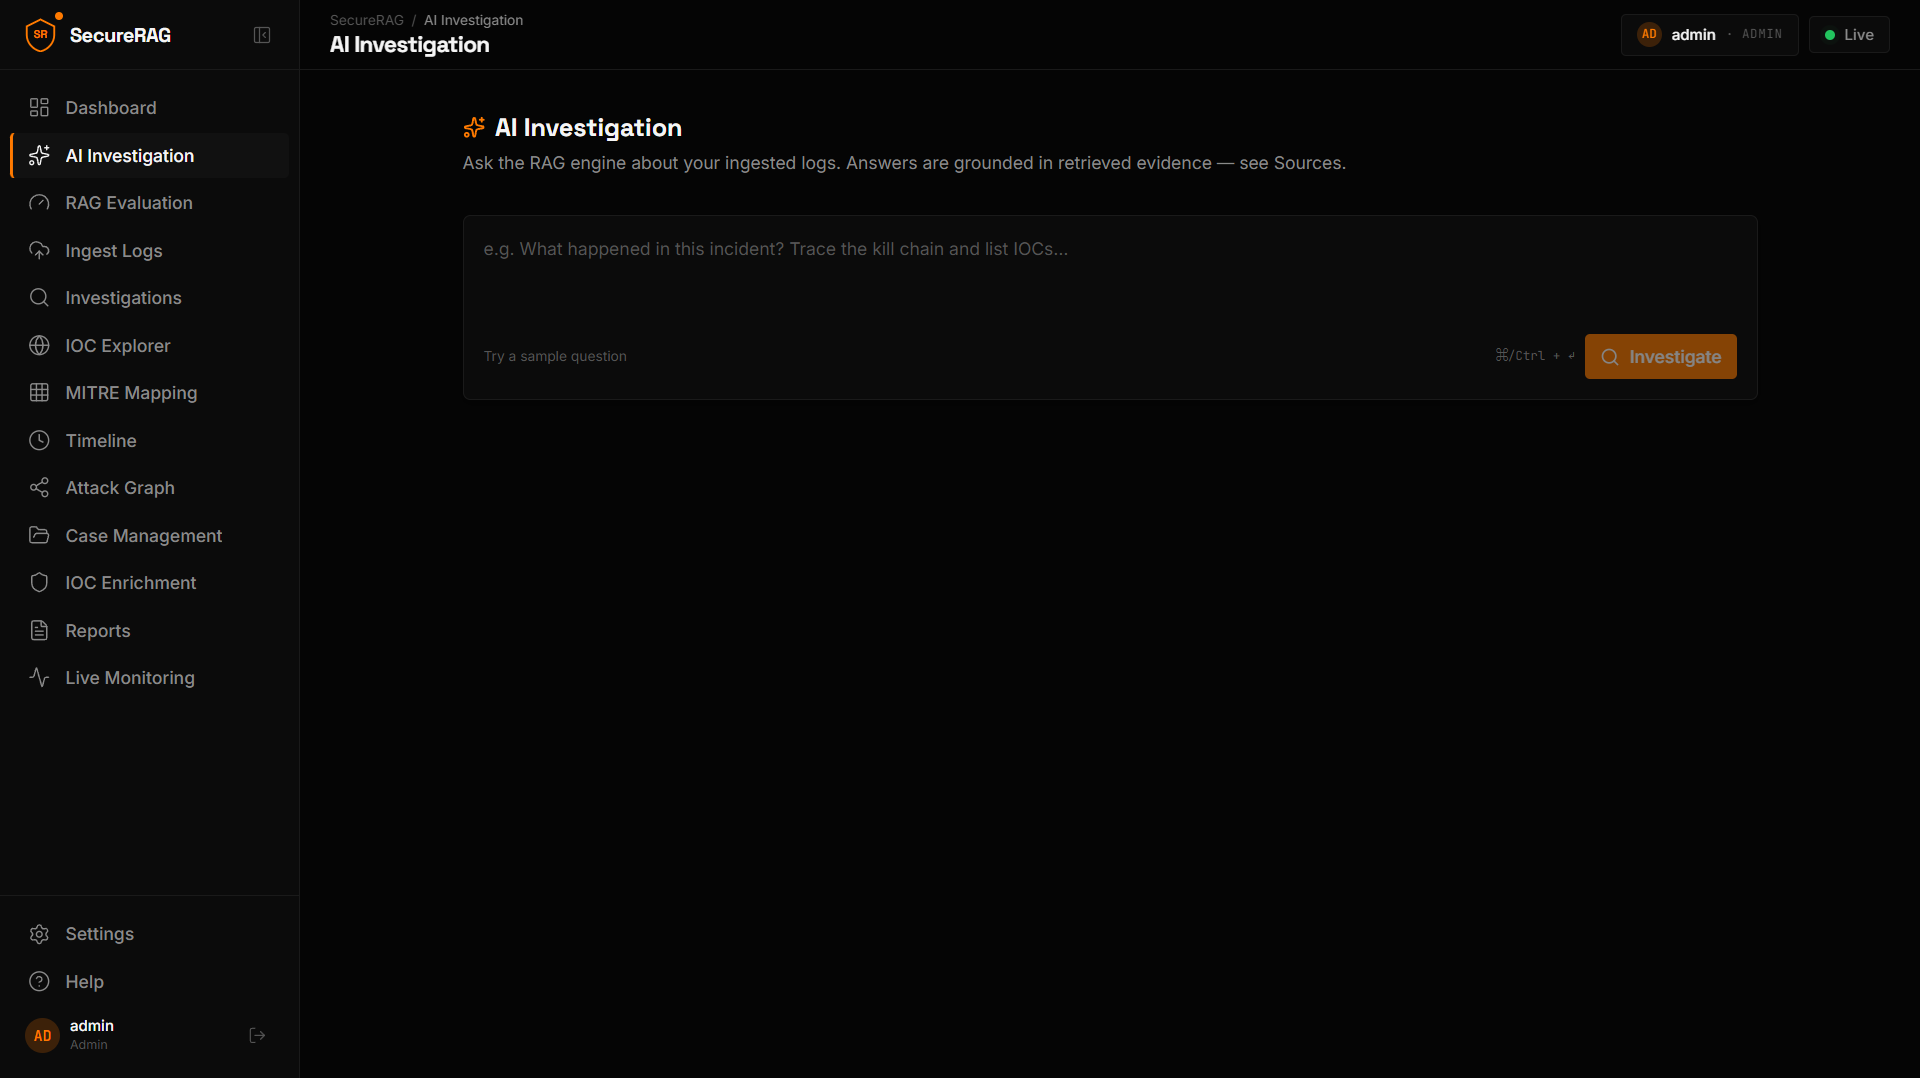The width and height of the screenshot is (1920, 1078).
Task: Switch to Live Monitoring
Action: [x=150, y=677]
